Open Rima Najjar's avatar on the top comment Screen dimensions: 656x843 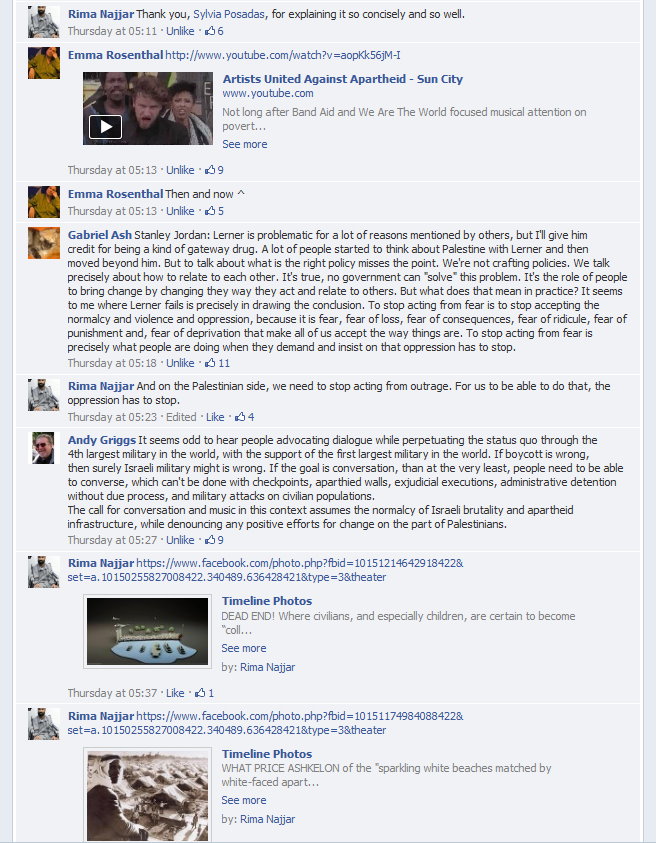point(44,22)
